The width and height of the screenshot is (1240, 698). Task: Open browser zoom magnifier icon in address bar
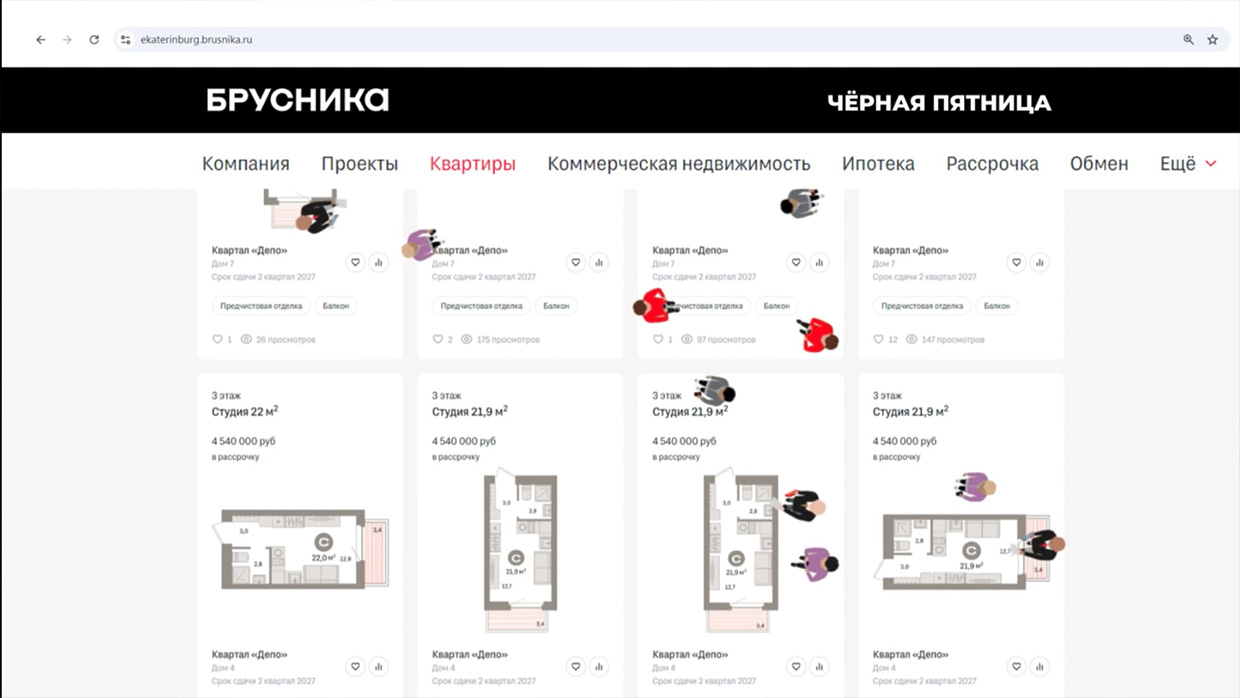coord(1188,40)
